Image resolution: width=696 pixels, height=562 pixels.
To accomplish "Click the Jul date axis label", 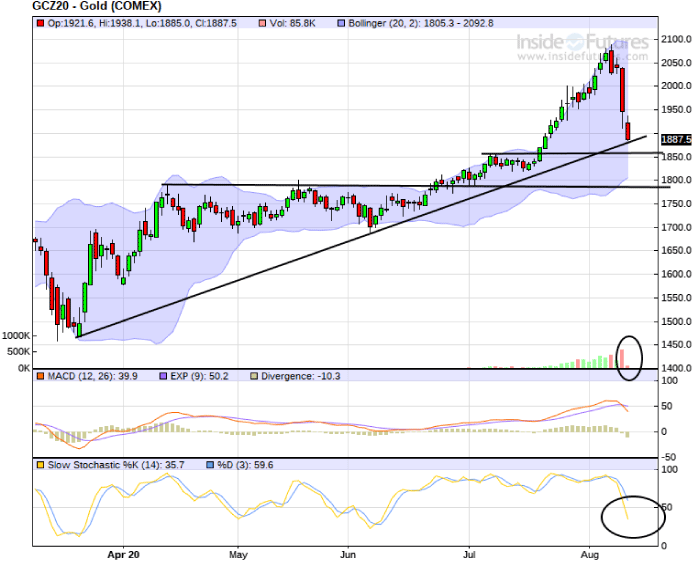I will pyautogui.click(x=469, y=553).
